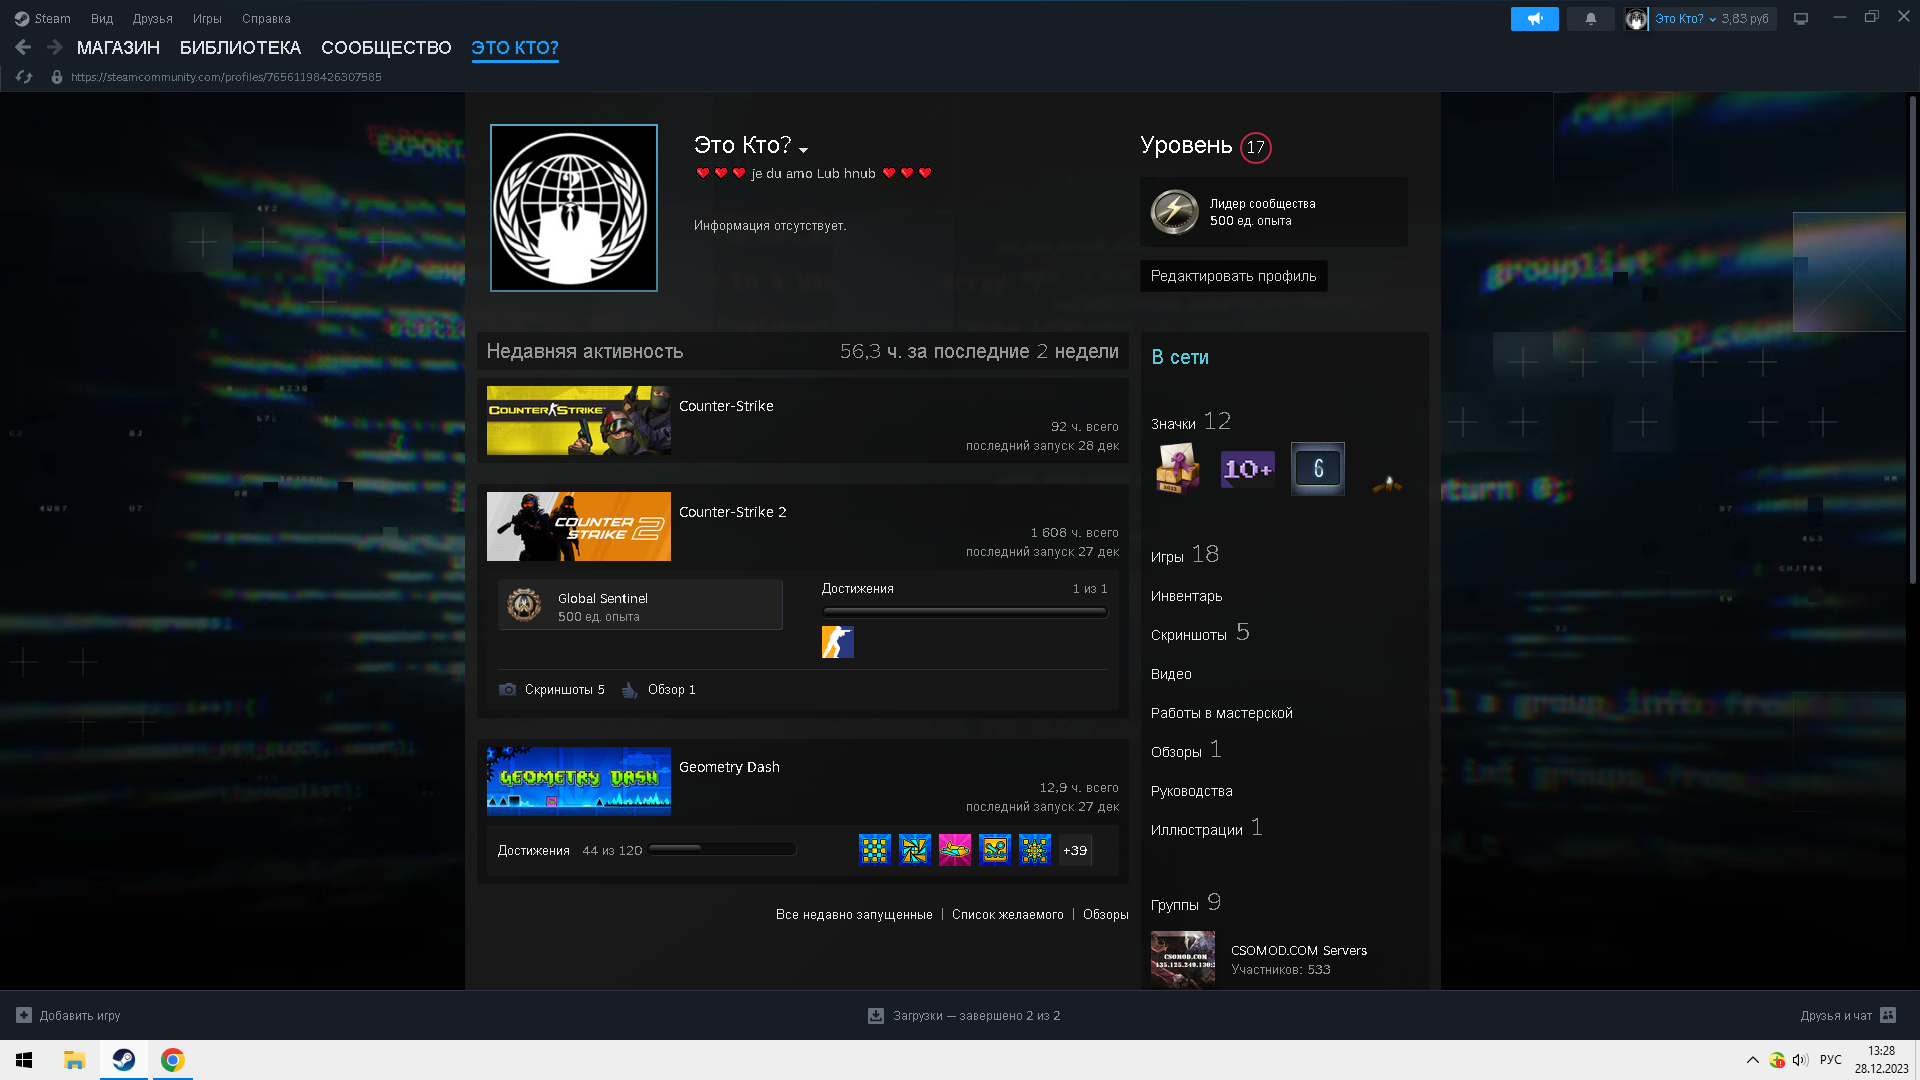Reload the page with the refresh icon
Viewport: 1920px width, 1080px height.
pyautogui.click(x=25, y=77)
